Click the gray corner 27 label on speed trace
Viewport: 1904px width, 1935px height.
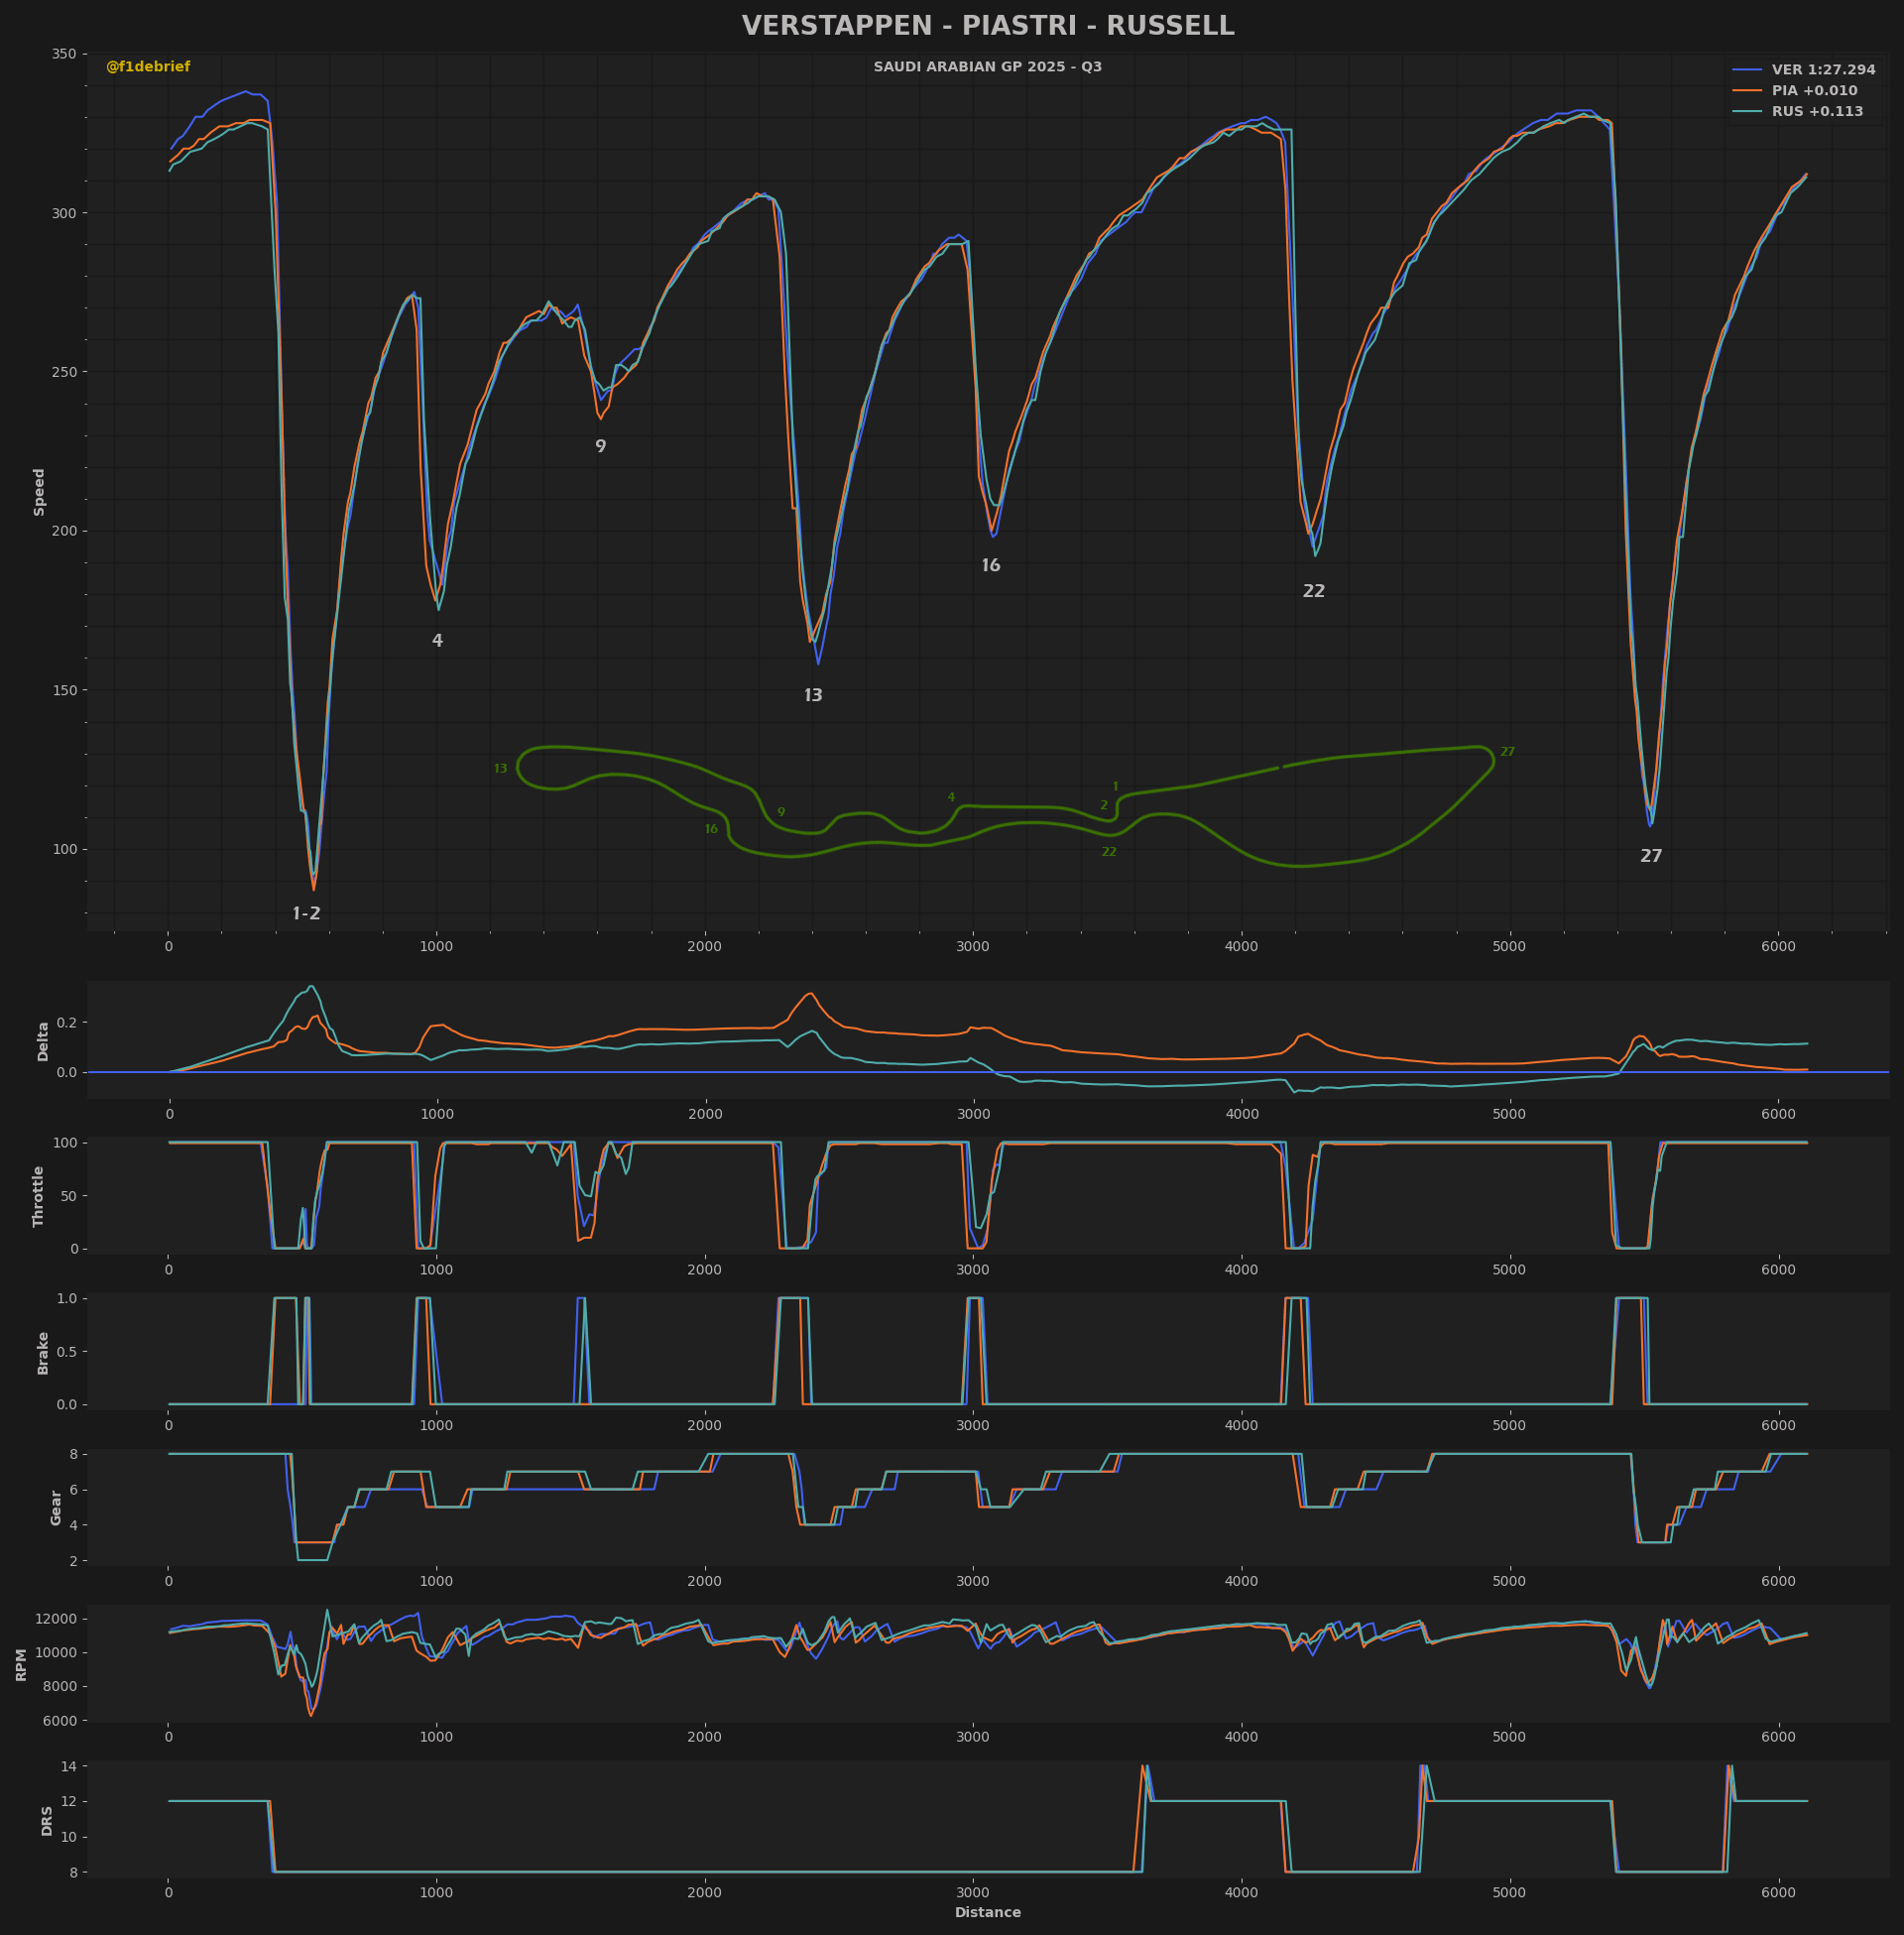[1651, 857]
